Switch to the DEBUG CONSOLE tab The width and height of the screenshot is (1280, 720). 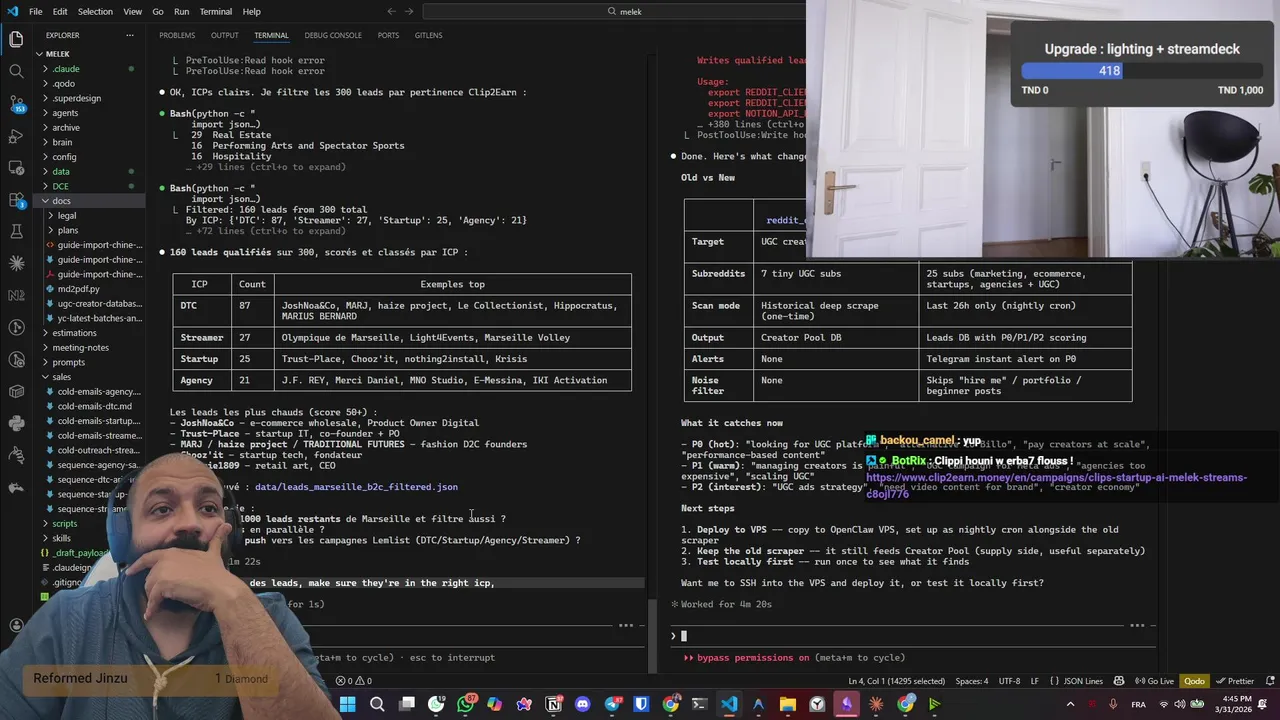click(x=333, y=35)
